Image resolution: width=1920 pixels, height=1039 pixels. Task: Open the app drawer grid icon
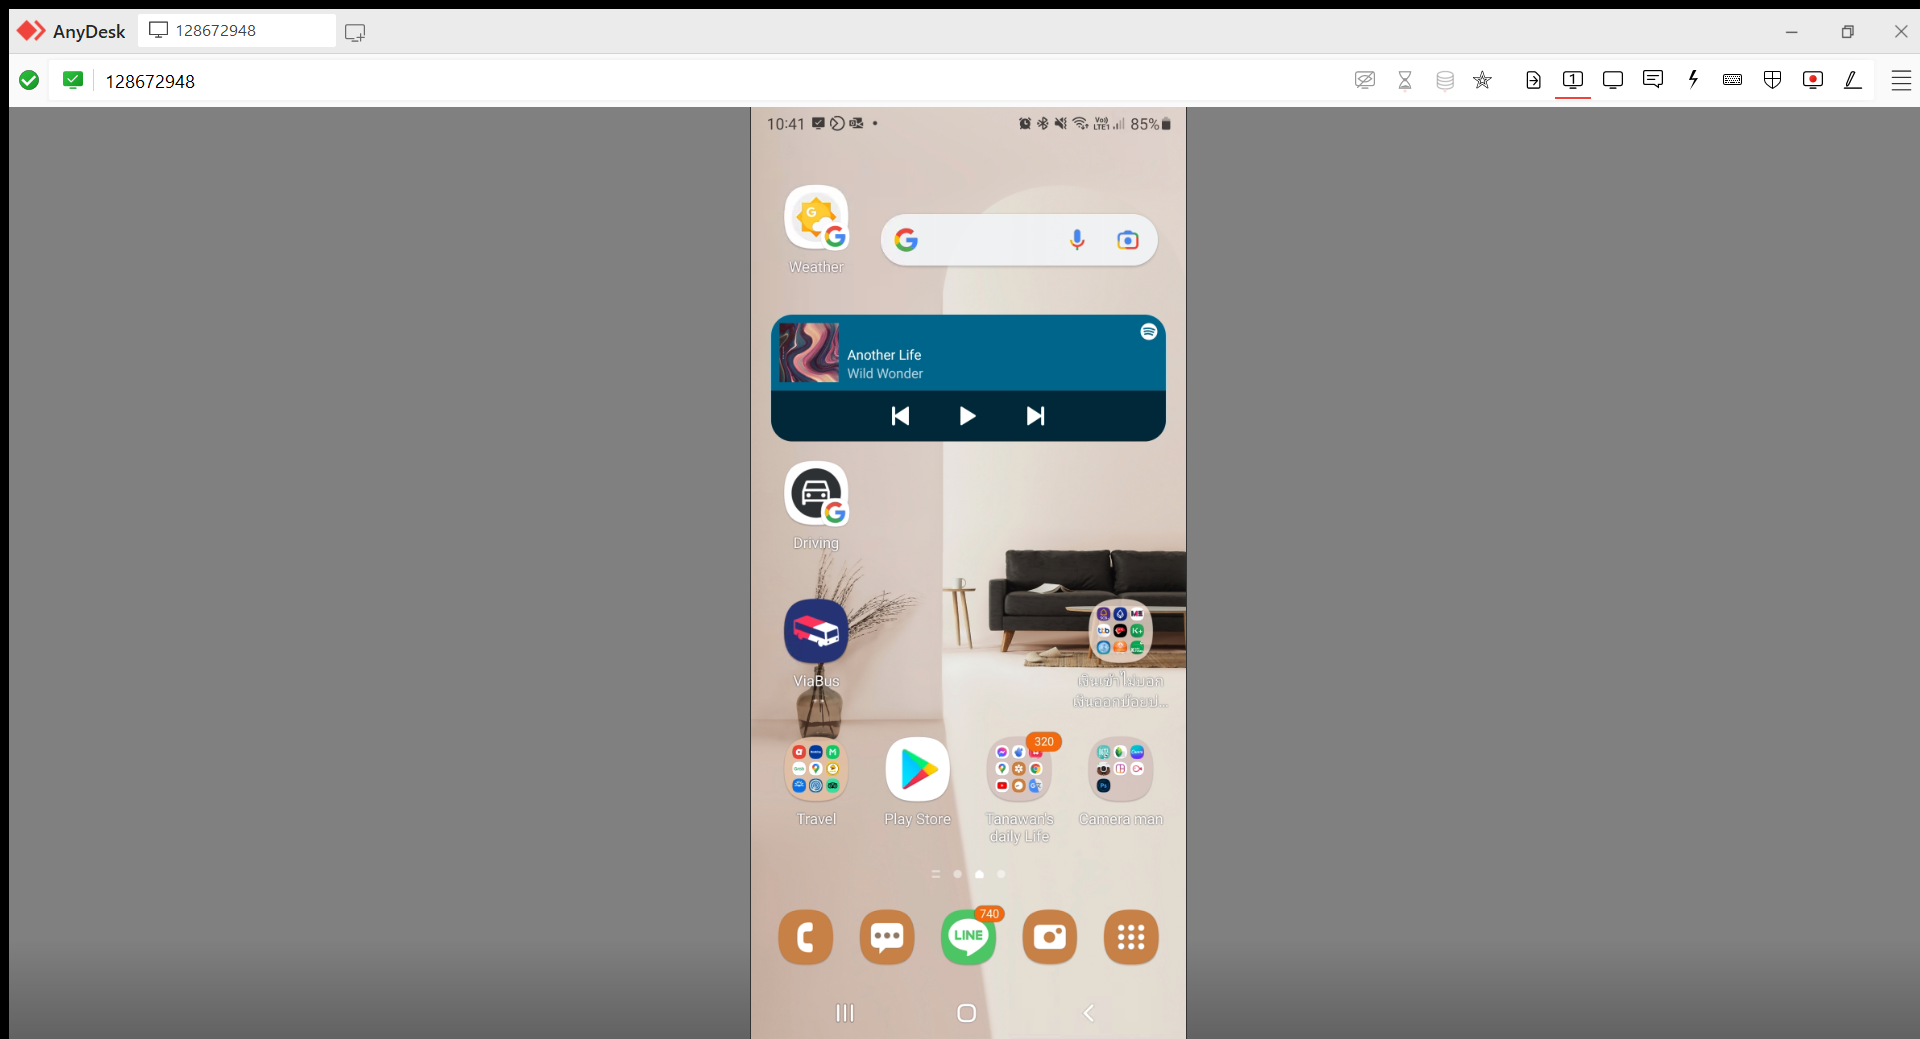coord(1131,937)
